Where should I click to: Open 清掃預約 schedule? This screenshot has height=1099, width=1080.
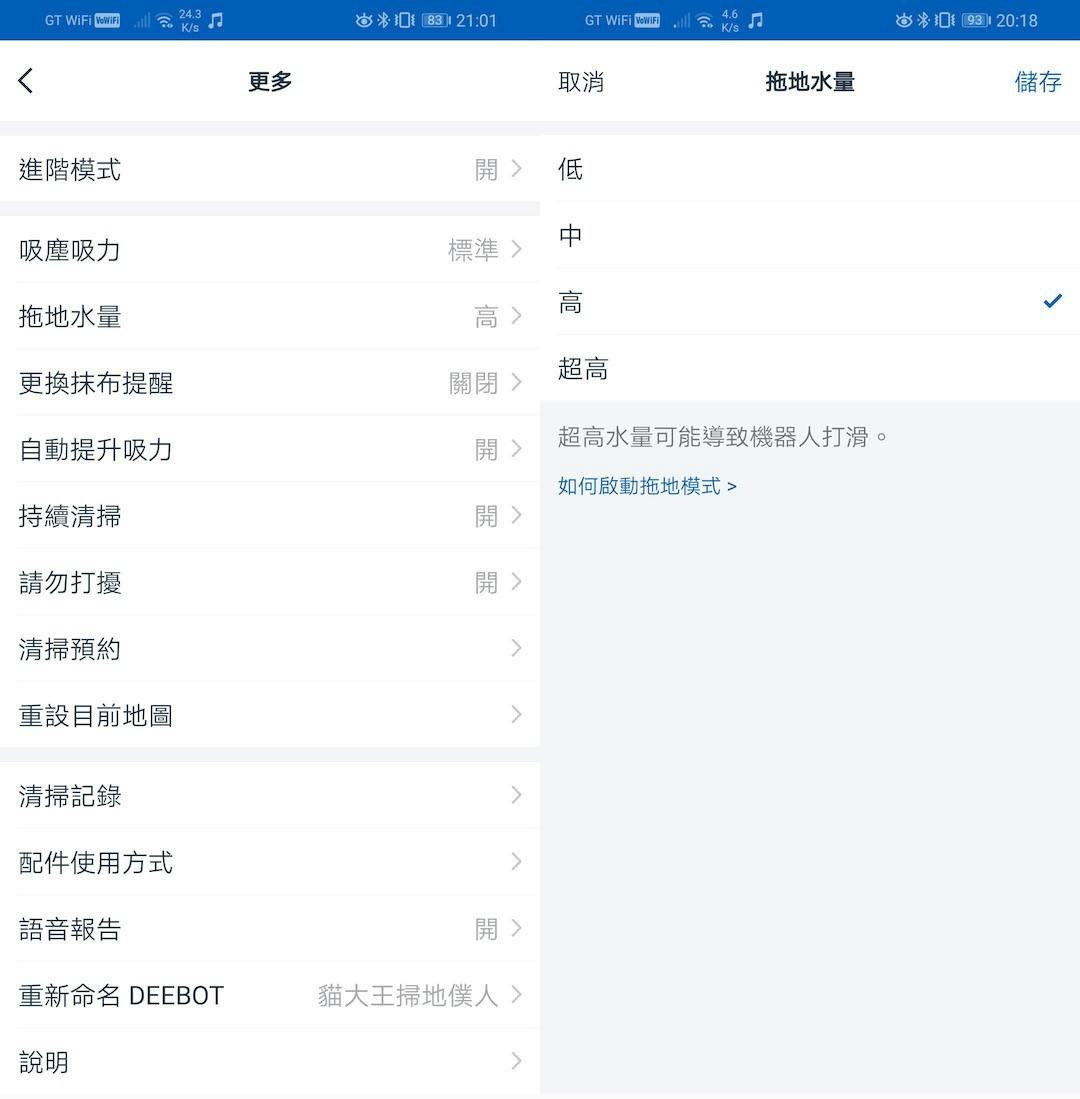point(270,648)
